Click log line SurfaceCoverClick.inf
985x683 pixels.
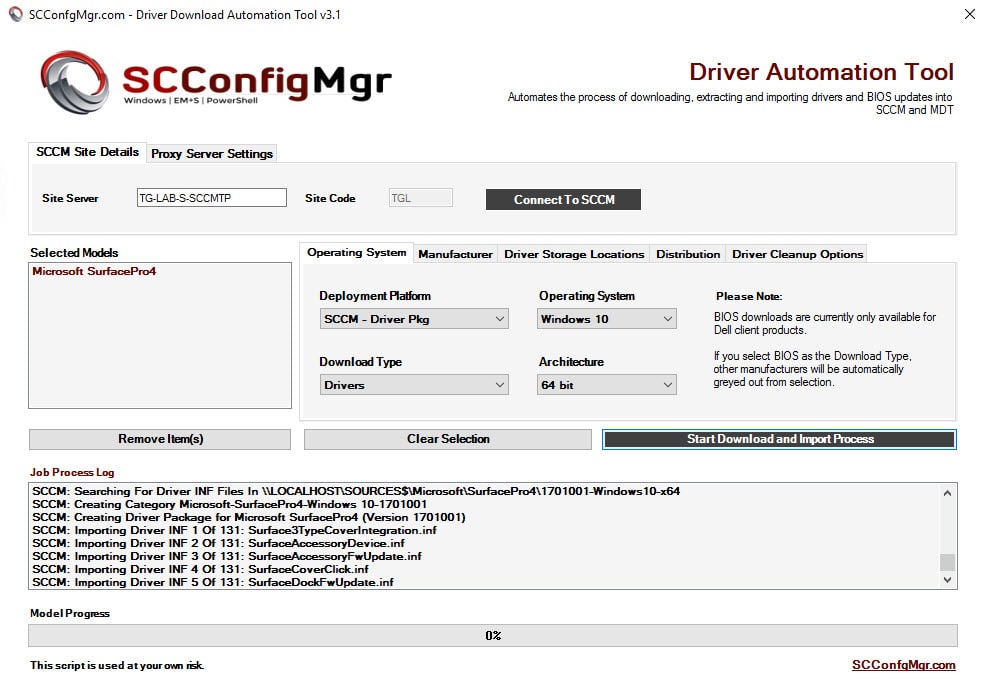tap(200, 569)
